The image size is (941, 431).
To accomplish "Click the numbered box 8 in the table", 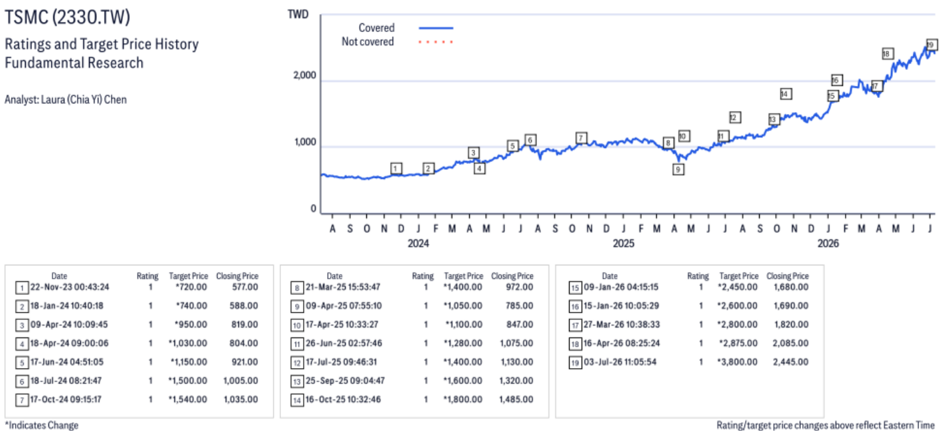I will 296,288.
